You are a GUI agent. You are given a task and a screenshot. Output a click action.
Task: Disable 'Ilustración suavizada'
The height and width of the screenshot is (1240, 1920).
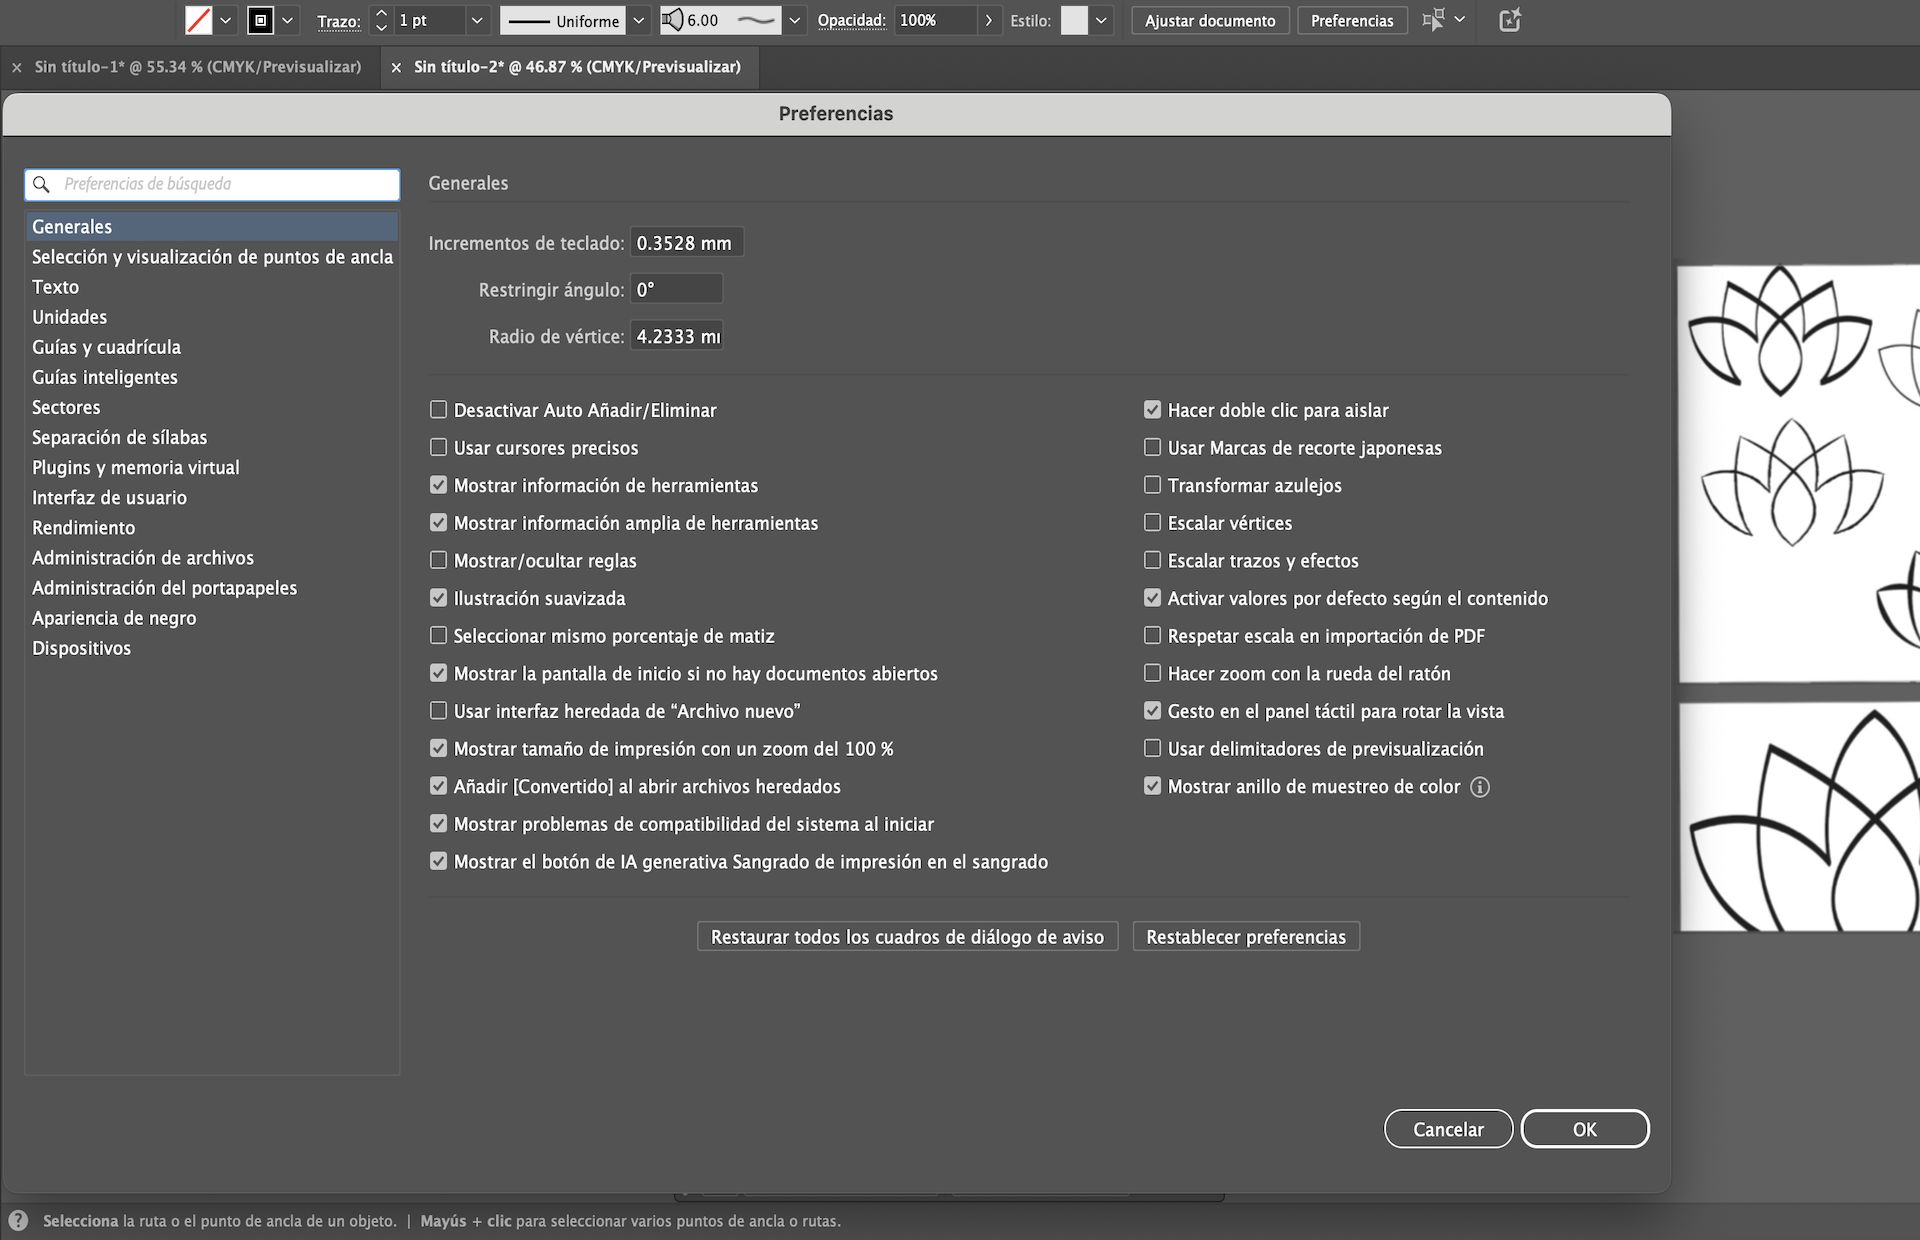[x=438, y=598]
